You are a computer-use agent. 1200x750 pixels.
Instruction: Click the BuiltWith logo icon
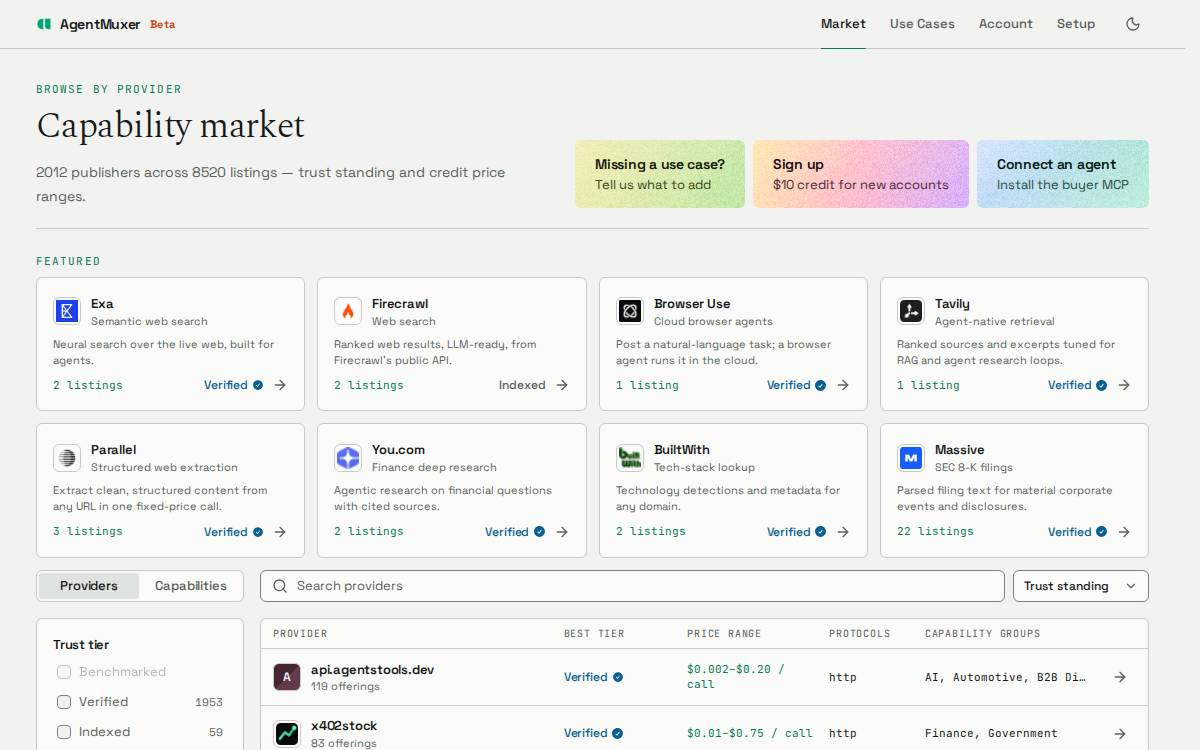630,458
